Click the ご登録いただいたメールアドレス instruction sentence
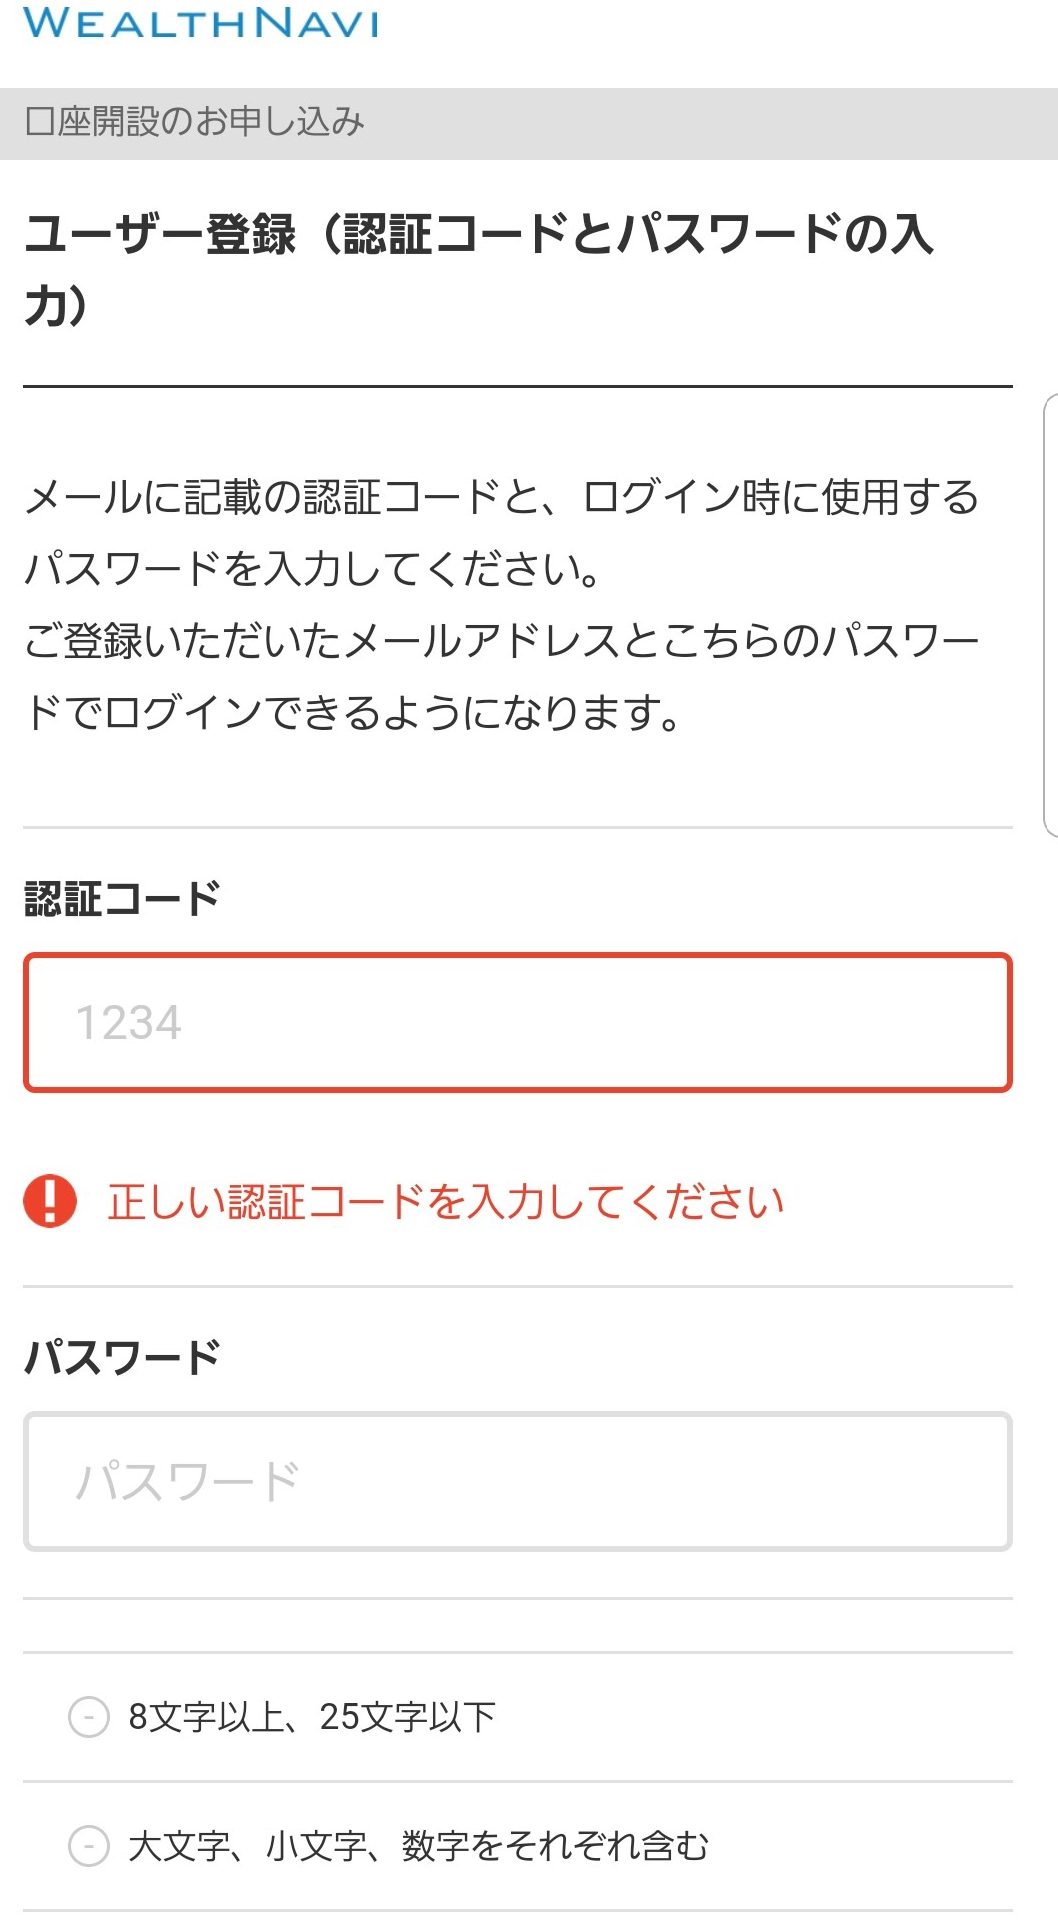 (x=501, y=676)
